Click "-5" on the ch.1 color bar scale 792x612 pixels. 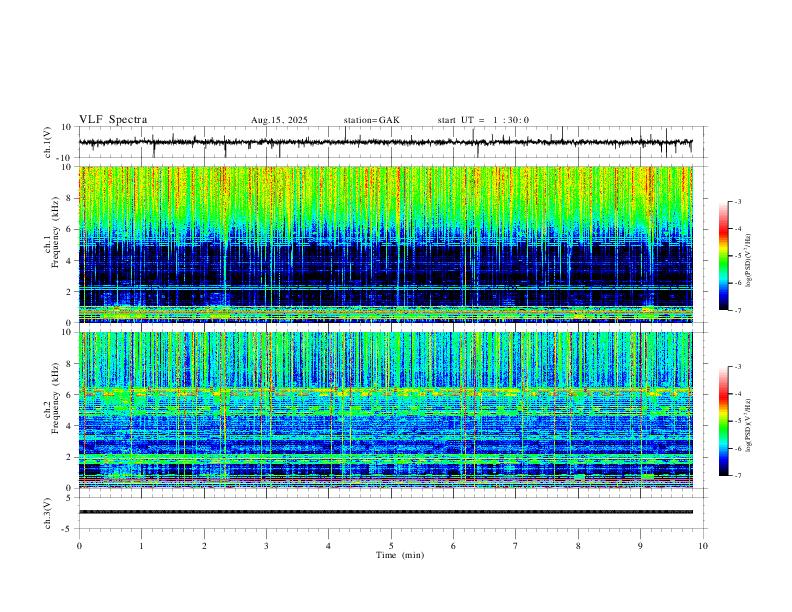737,256
